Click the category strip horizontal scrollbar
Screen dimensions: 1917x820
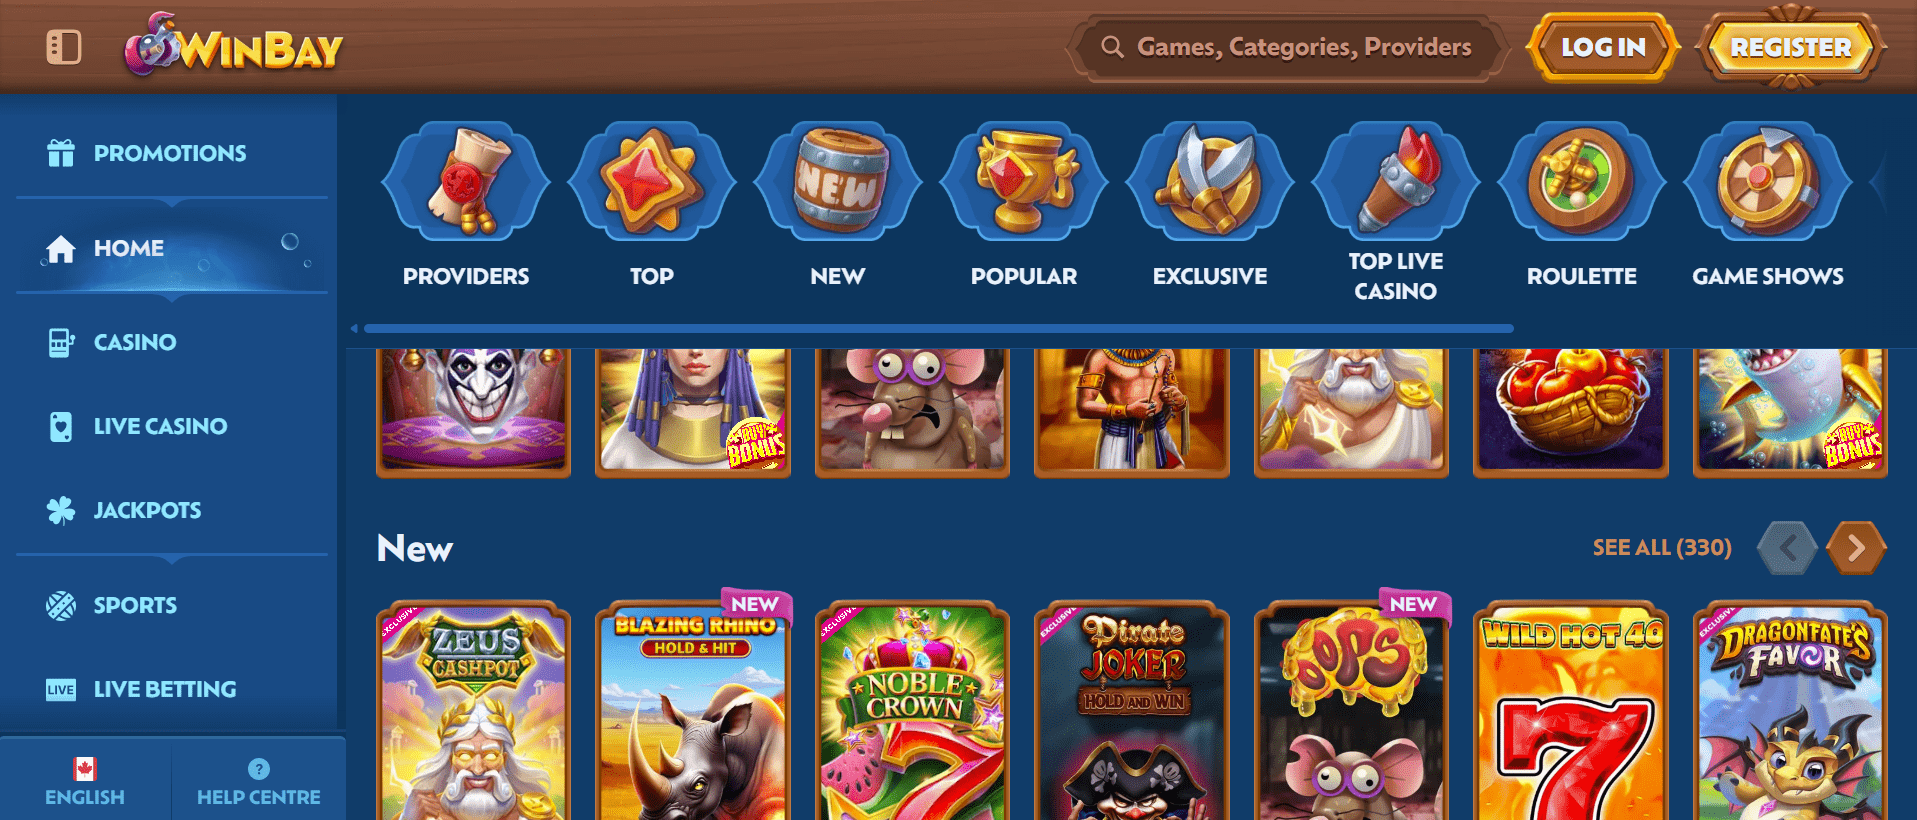(x=938, y=328)
